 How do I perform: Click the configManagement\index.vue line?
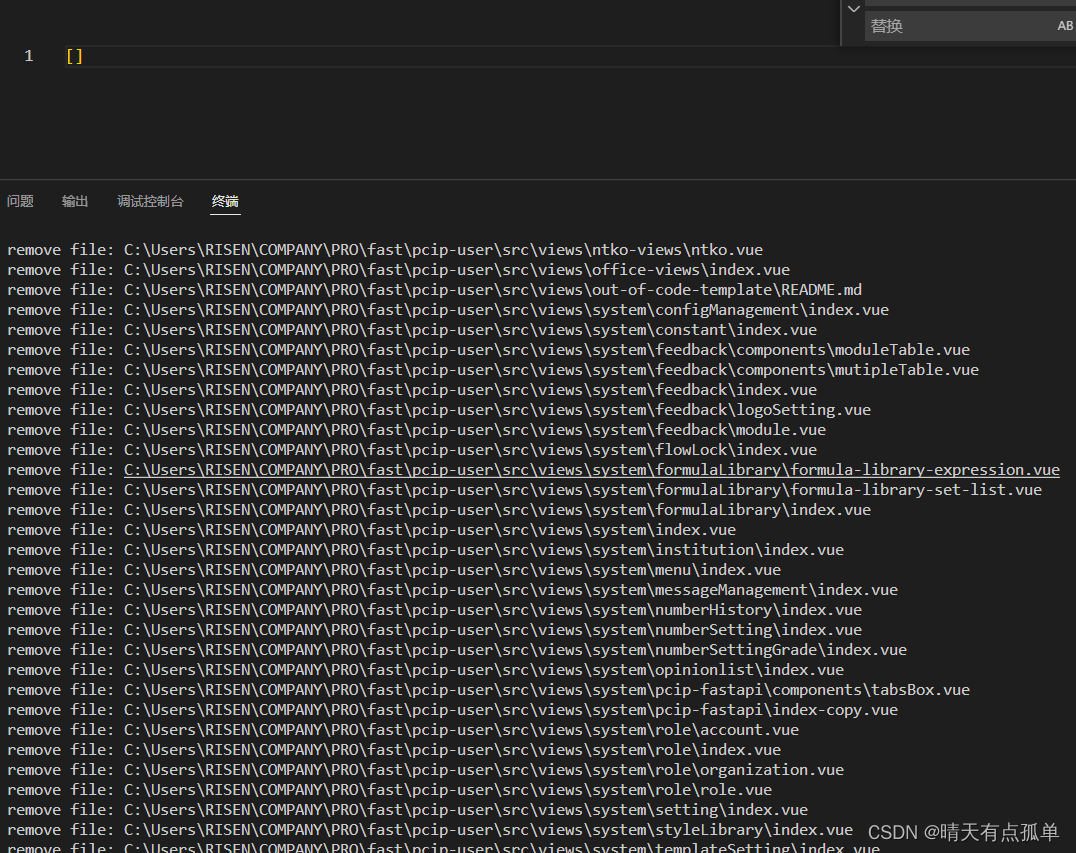[x=448, y=309]
